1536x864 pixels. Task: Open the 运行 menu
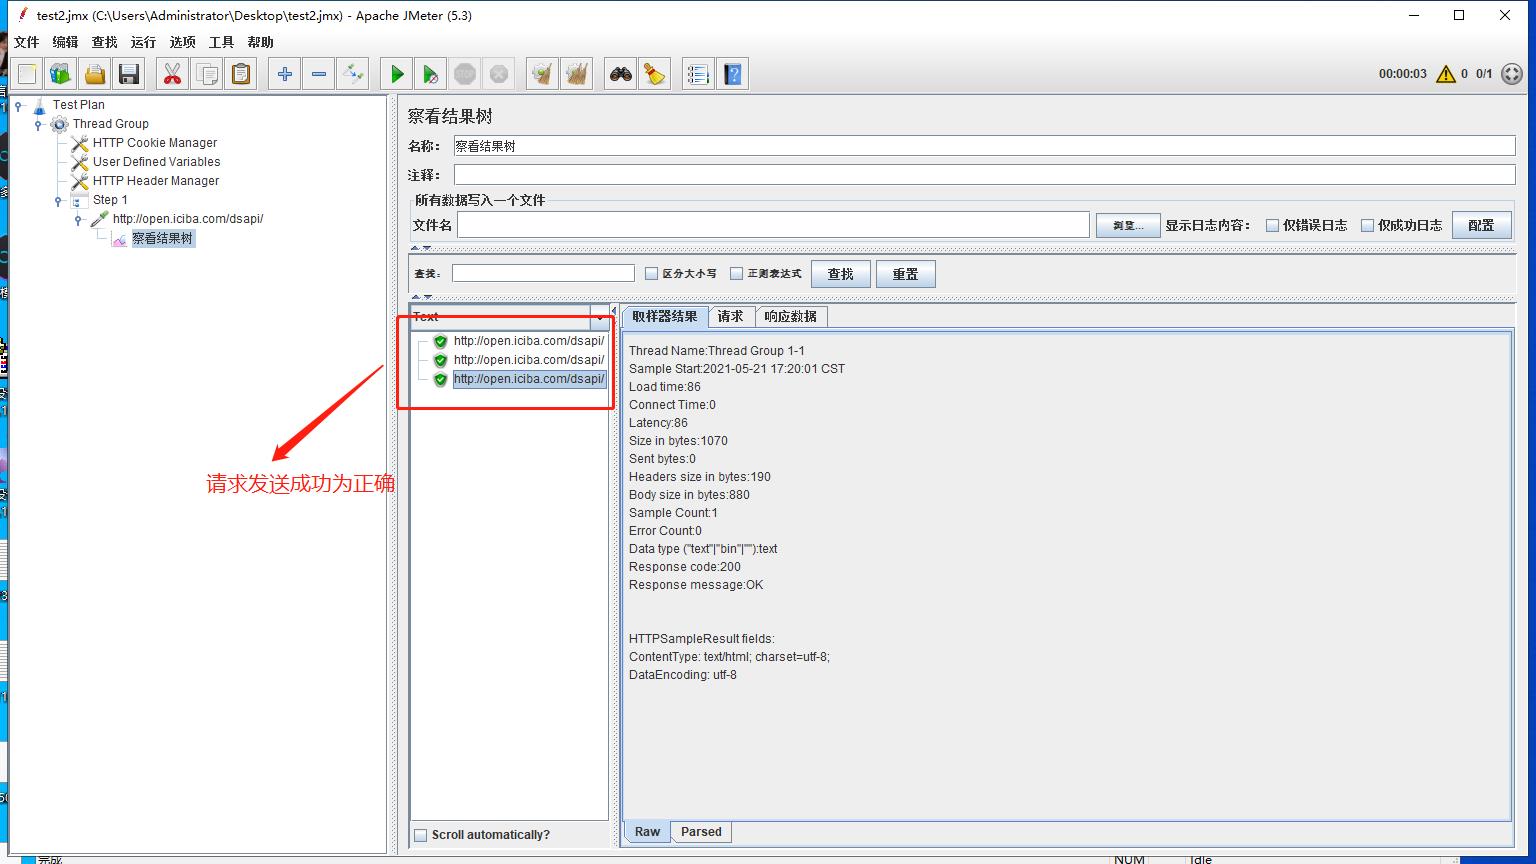pos(143,42)
